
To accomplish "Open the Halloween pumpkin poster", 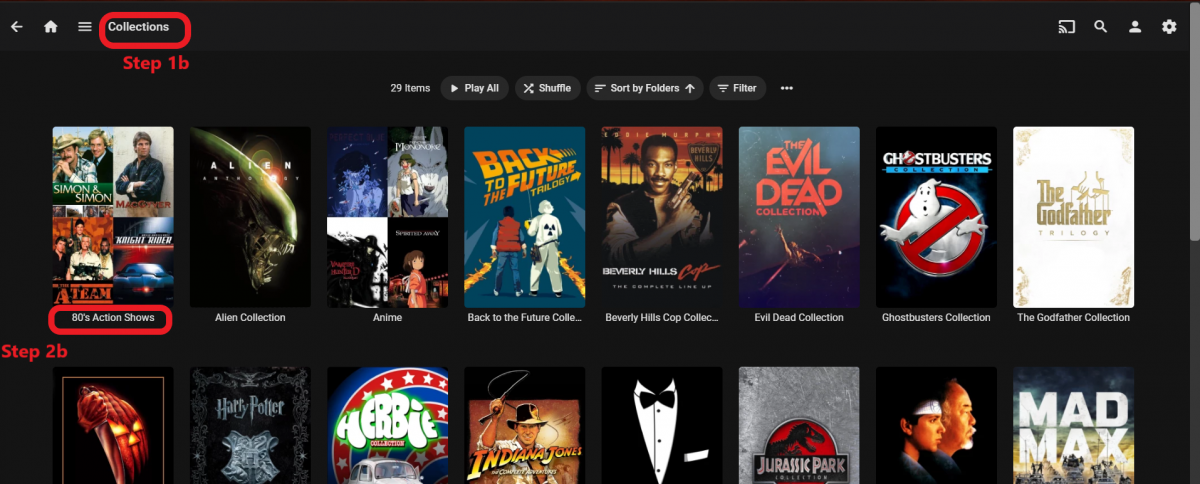I will click(113, 425).
